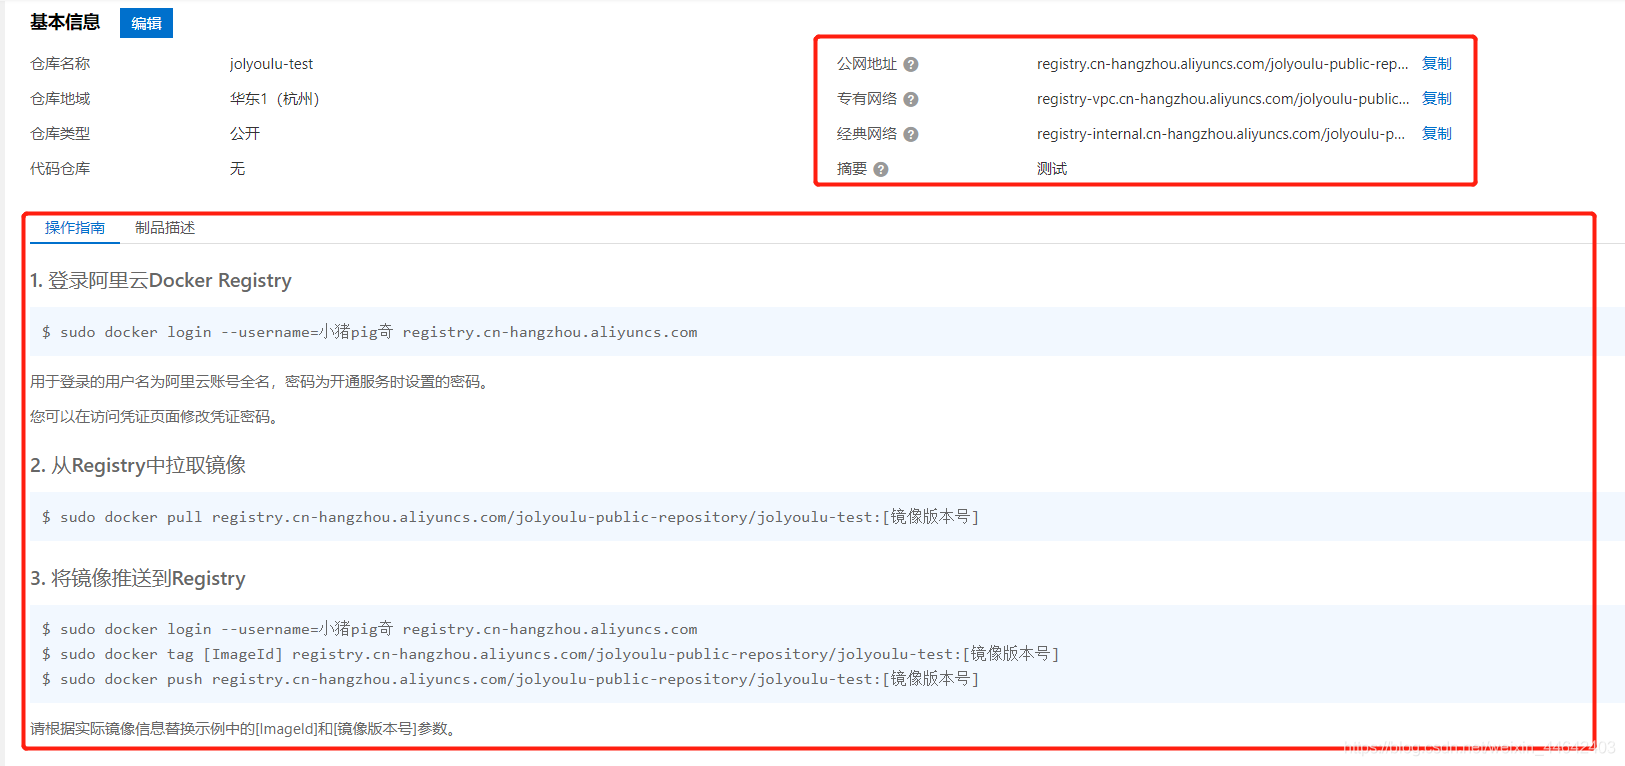The image size is (1625, 766).
Task: Click the 经典网络 label
Action: [x=867, y=134]
